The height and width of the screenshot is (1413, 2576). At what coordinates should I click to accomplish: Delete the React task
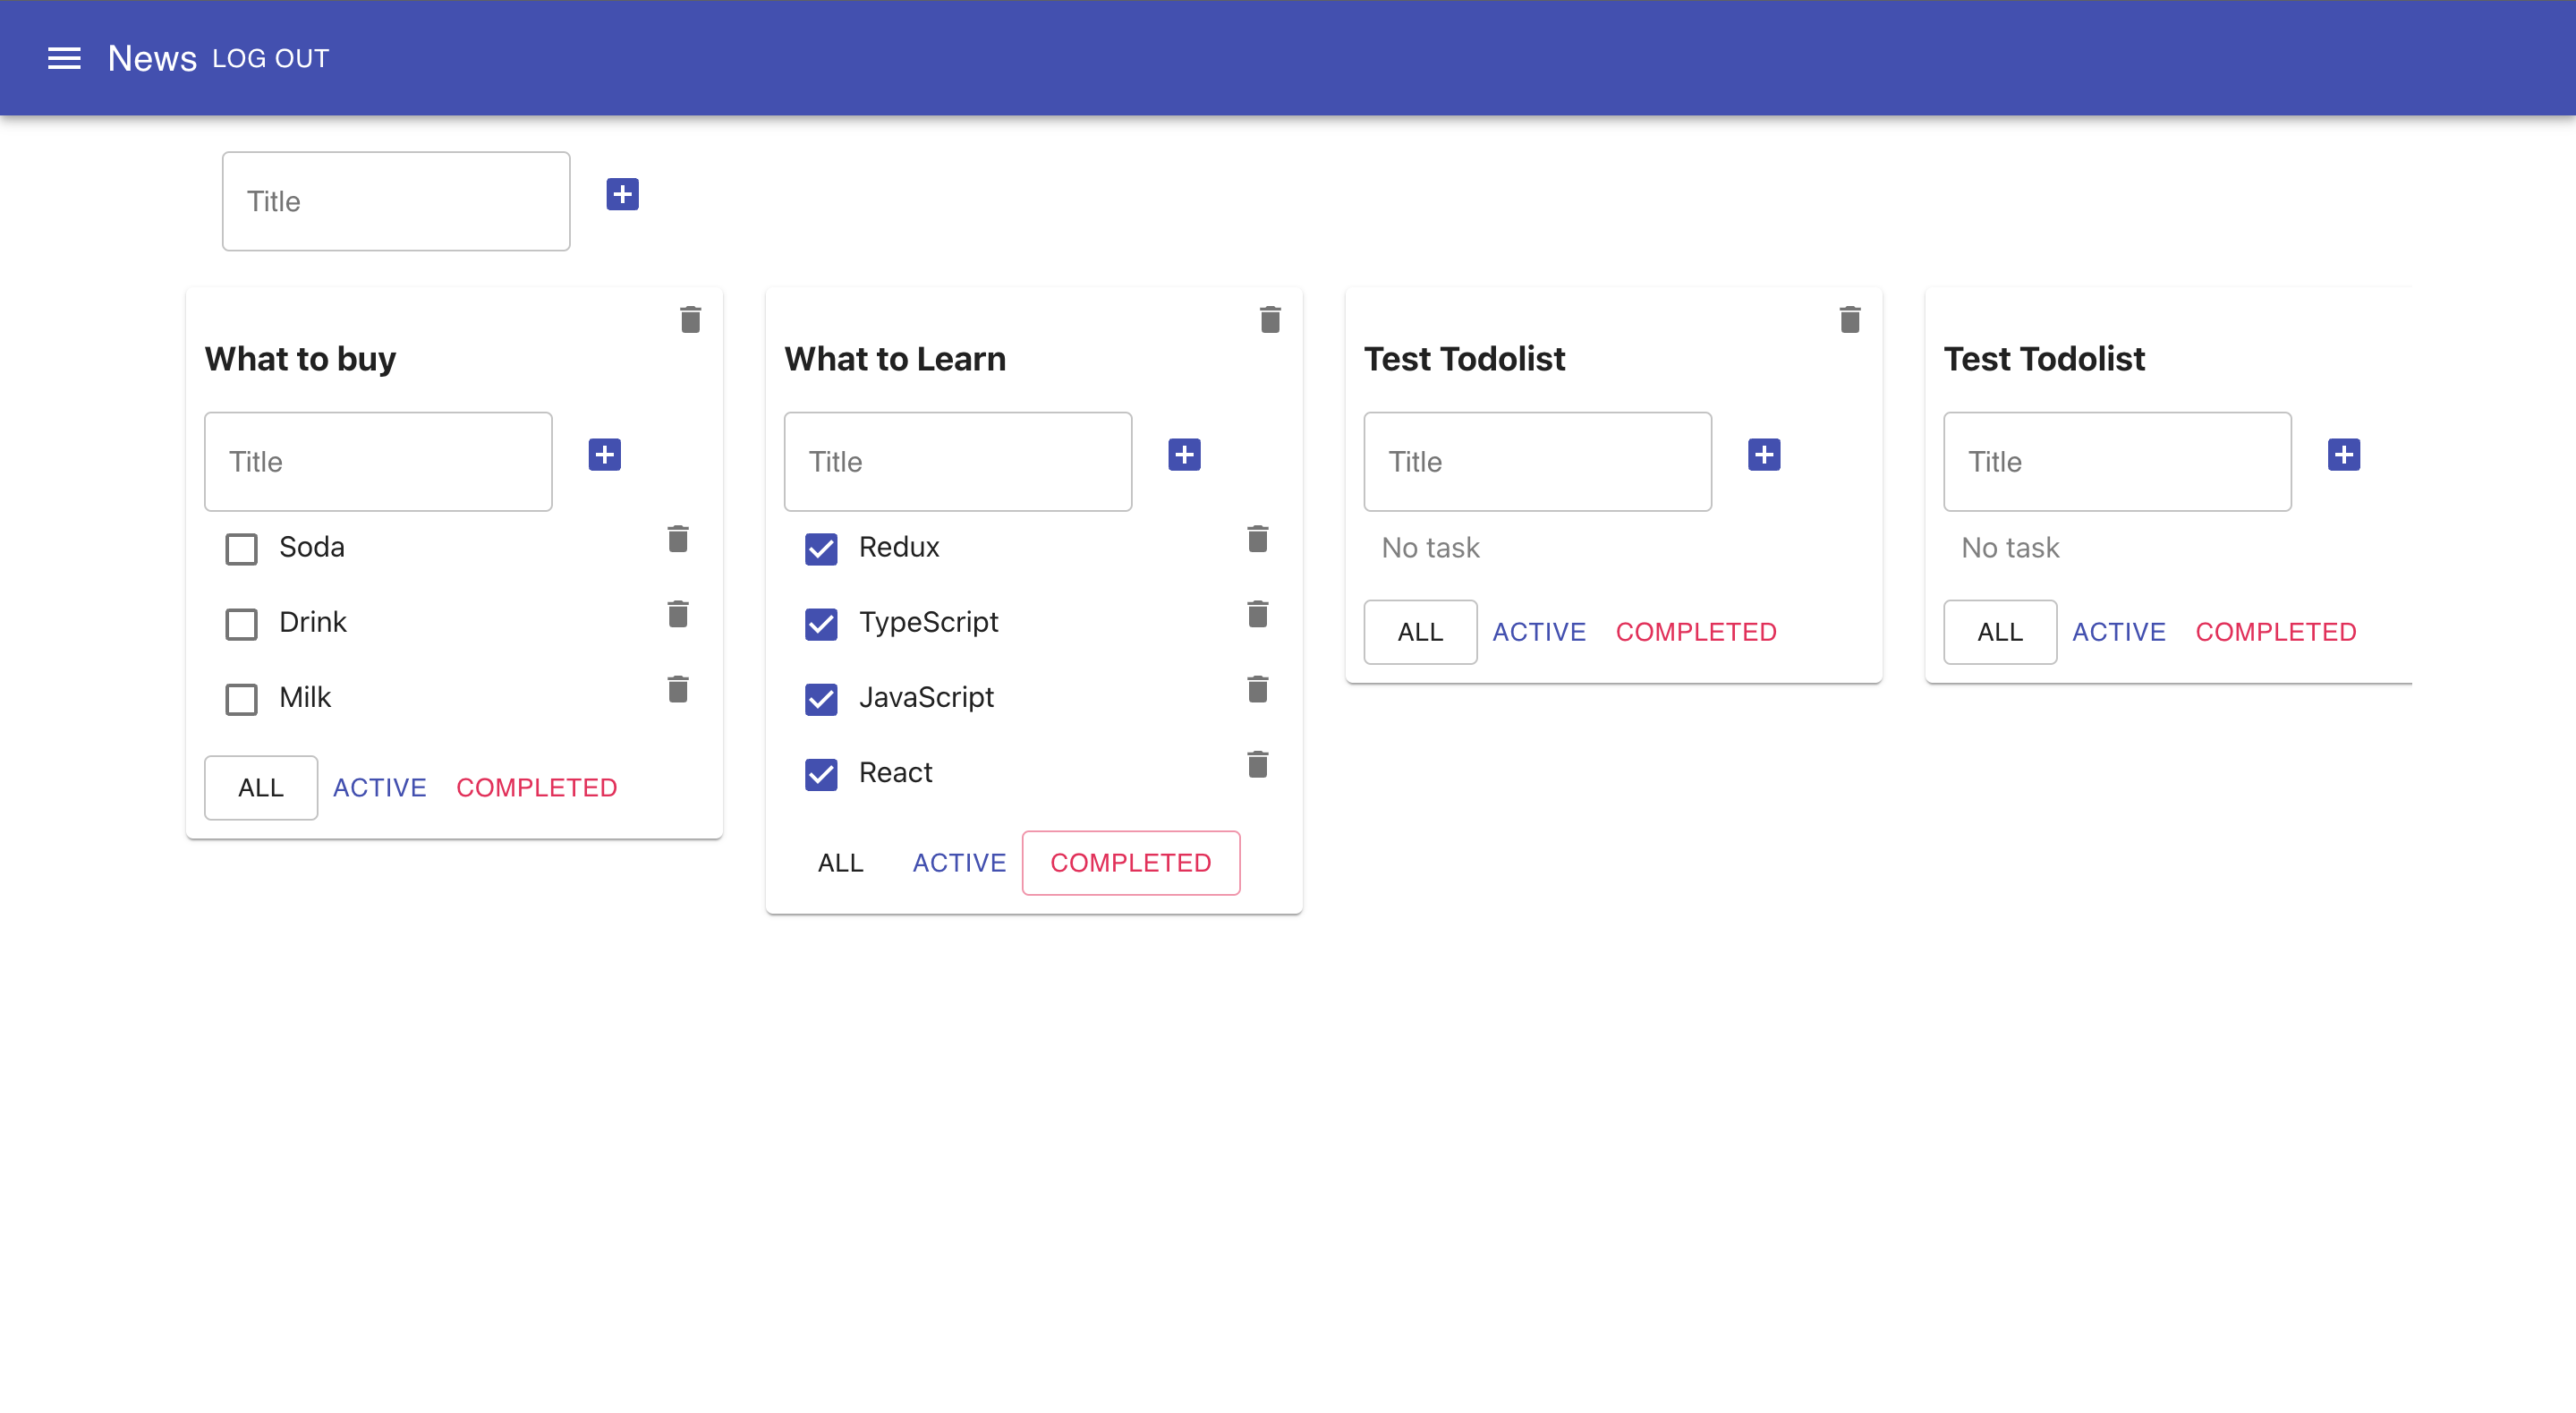[1258, 765]
